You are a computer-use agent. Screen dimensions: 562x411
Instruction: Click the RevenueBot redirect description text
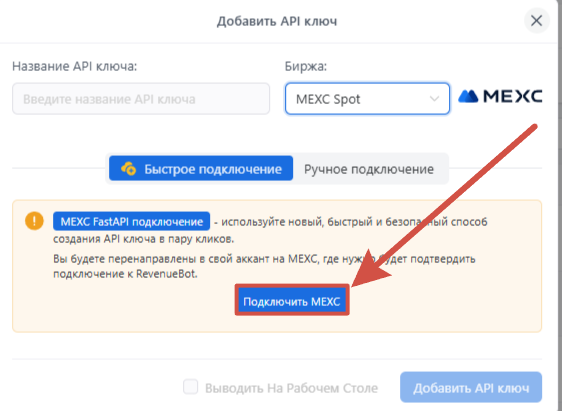coord(264,266)
